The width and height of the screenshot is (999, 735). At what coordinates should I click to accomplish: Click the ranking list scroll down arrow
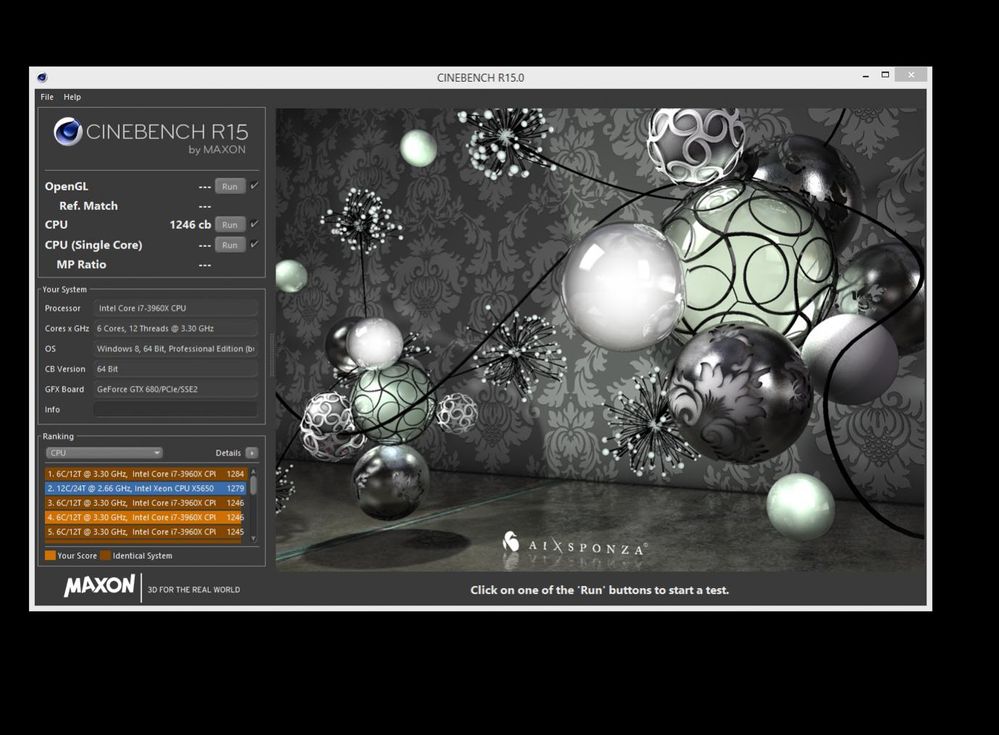[254, 539]
